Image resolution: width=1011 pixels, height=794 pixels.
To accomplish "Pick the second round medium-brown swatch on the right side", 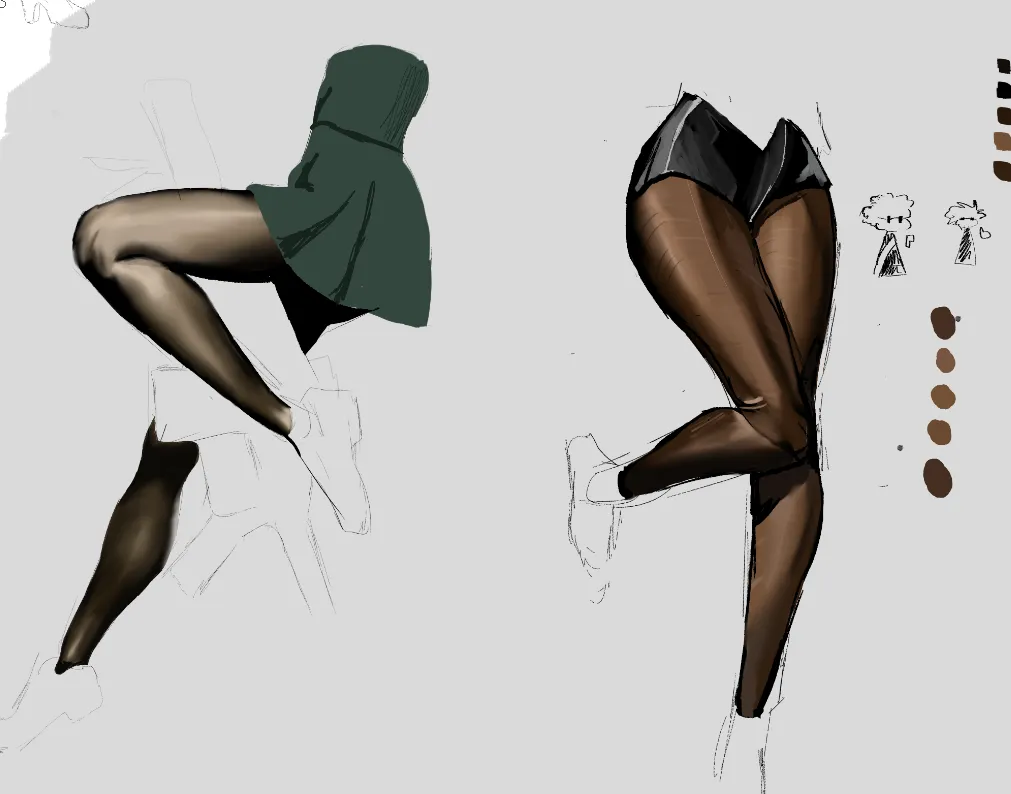I will tap(945, 360).
